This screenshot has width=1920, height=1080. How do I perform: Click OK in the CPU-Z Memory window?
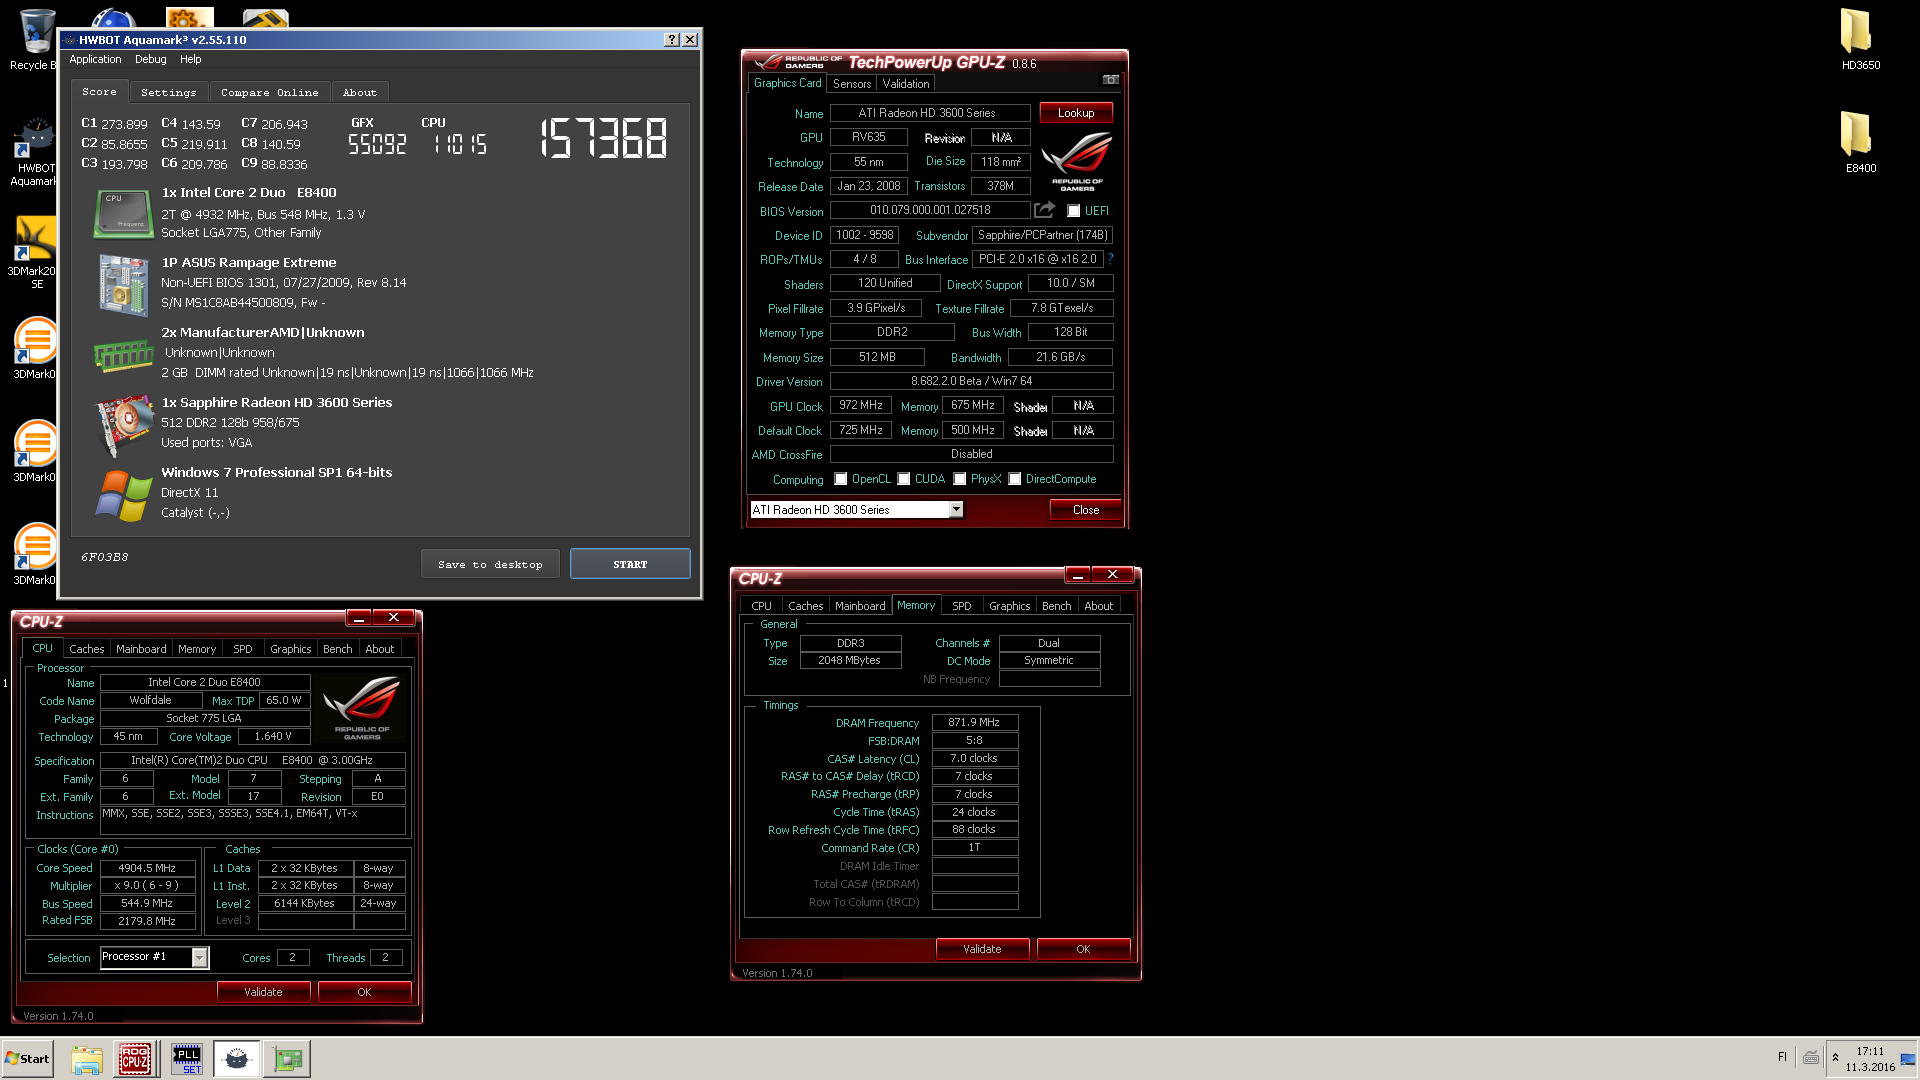[x=1083, y=949]
